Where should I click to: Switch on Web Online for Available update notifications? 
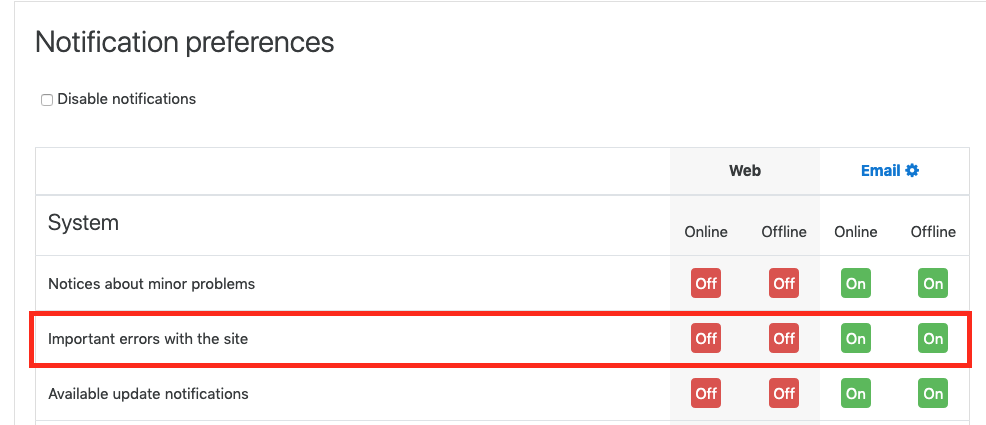pos(706,393)
